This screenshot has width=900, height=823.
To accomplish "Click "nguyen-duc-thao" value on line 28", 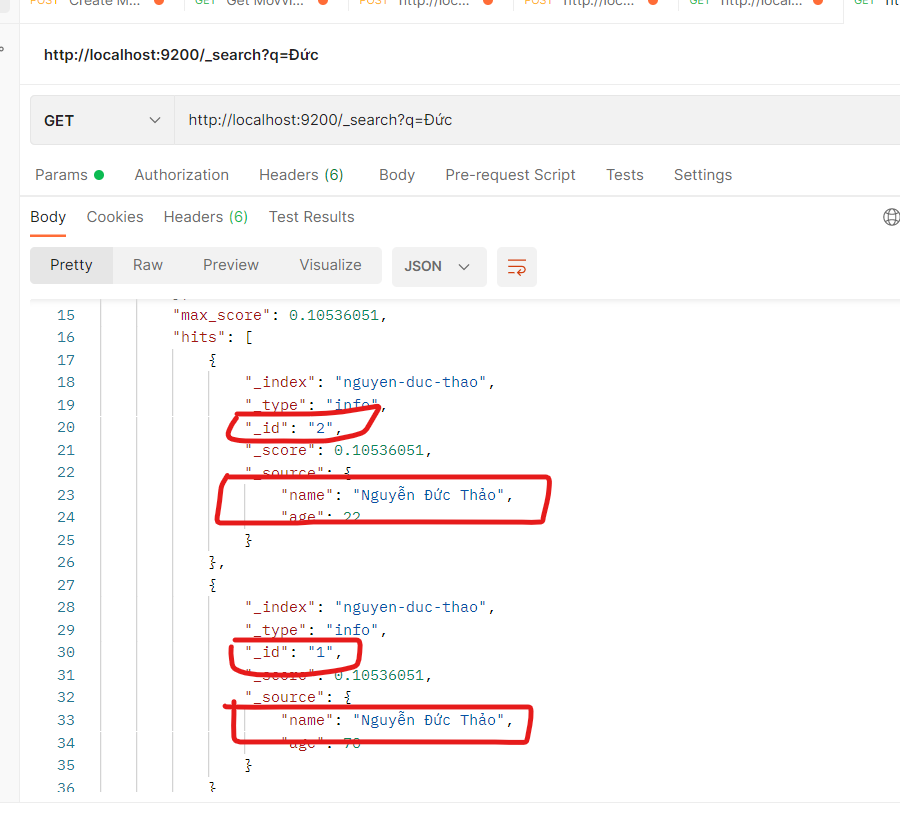I will click(x=410, y=607).
